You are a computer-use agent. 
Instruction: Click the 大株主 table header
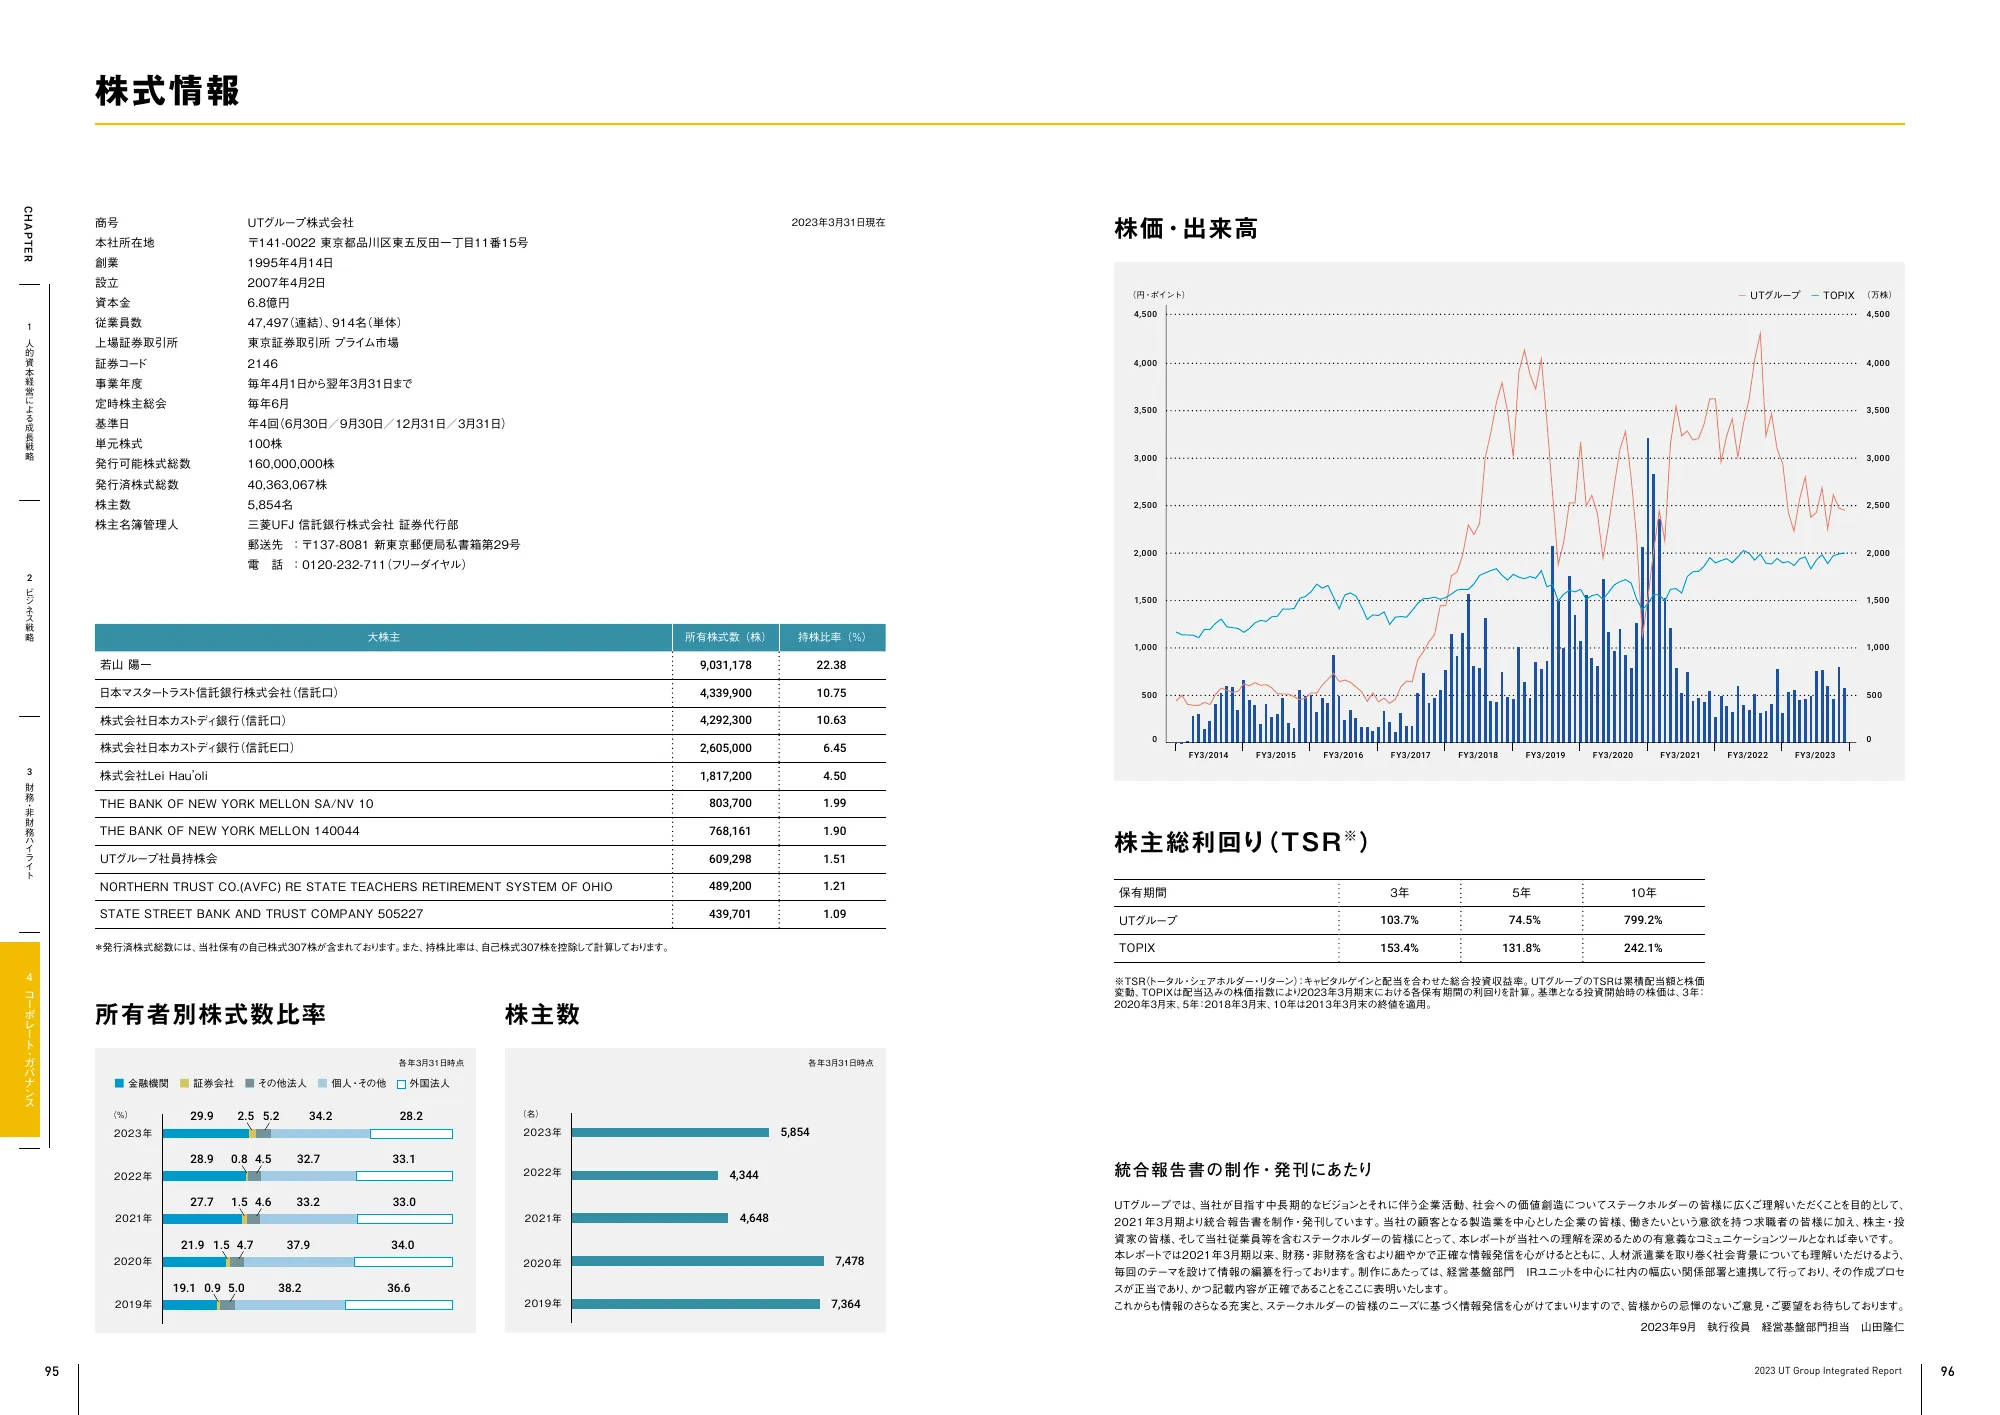pyautogui.click(x=383, y=637)
